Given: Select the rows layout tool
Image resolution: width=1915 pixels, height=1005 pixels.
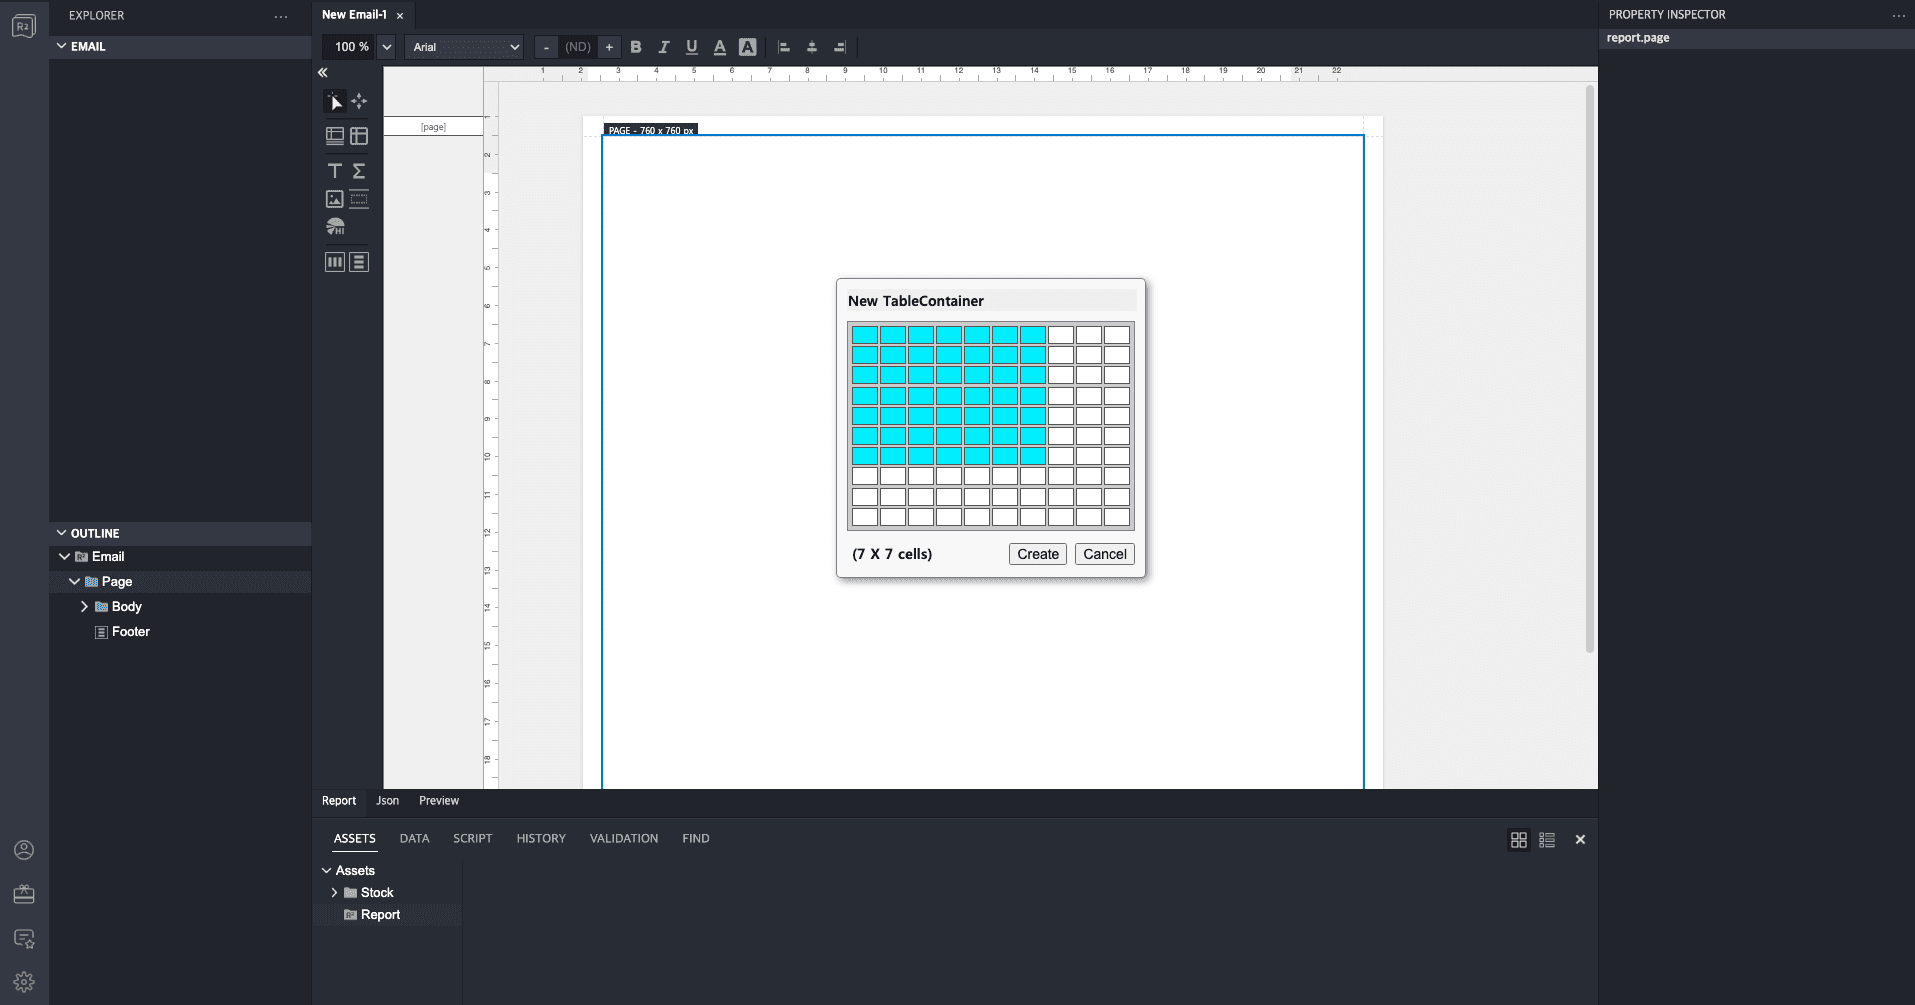Looking at the screenshot, I should click(x=359, y=262).
